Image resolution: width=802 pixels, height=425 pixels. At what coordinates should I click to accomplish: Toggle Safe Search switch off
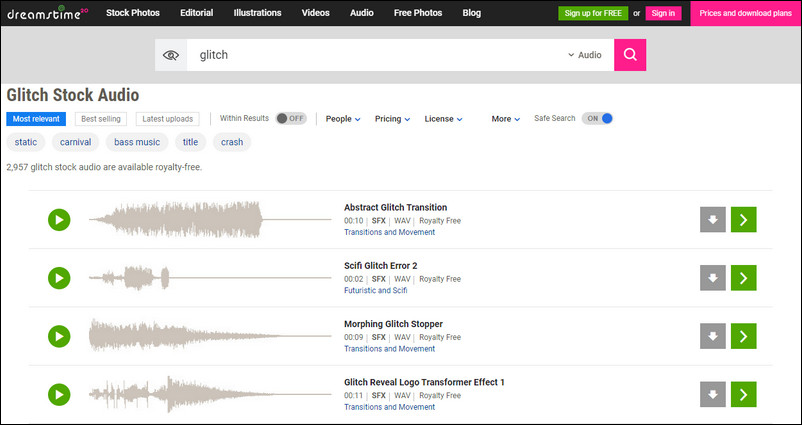point(597,119)
